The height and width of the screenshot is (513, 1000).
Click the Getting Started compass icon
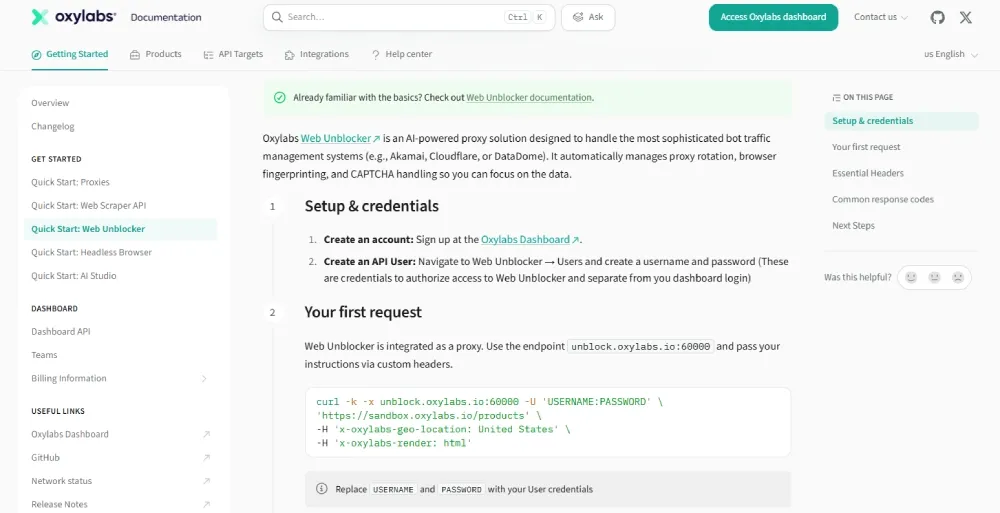point(36,54)
